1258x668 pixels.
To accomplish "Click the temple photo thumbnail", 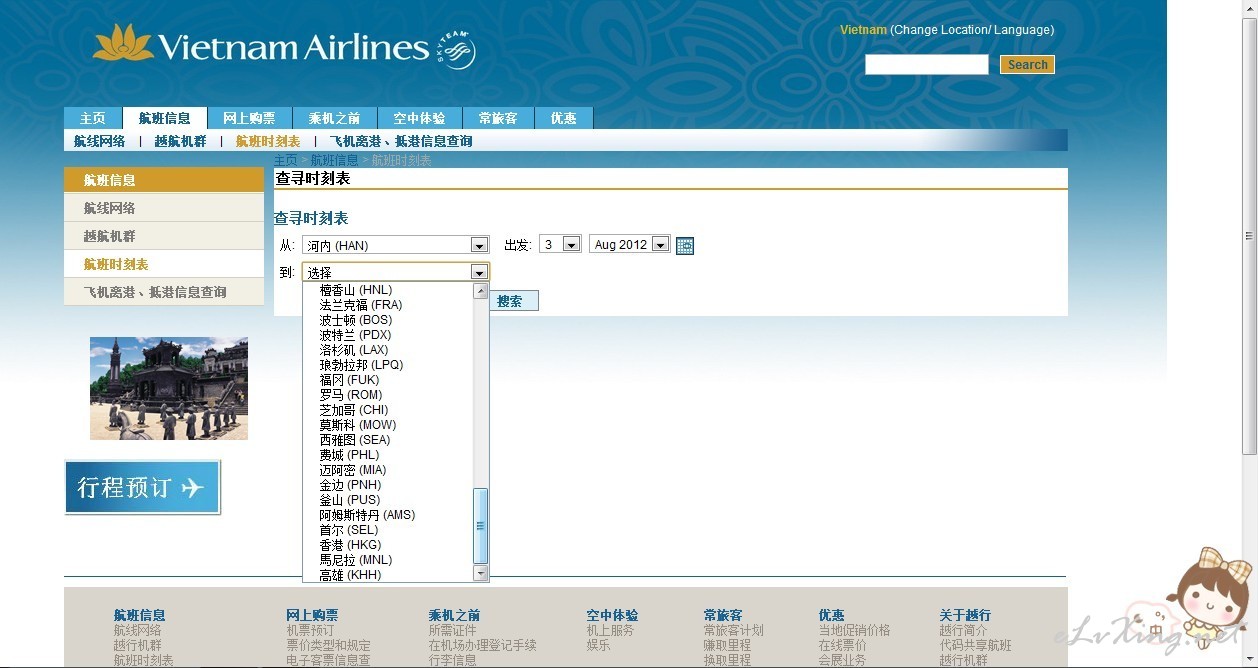I will tap(169, 388).
